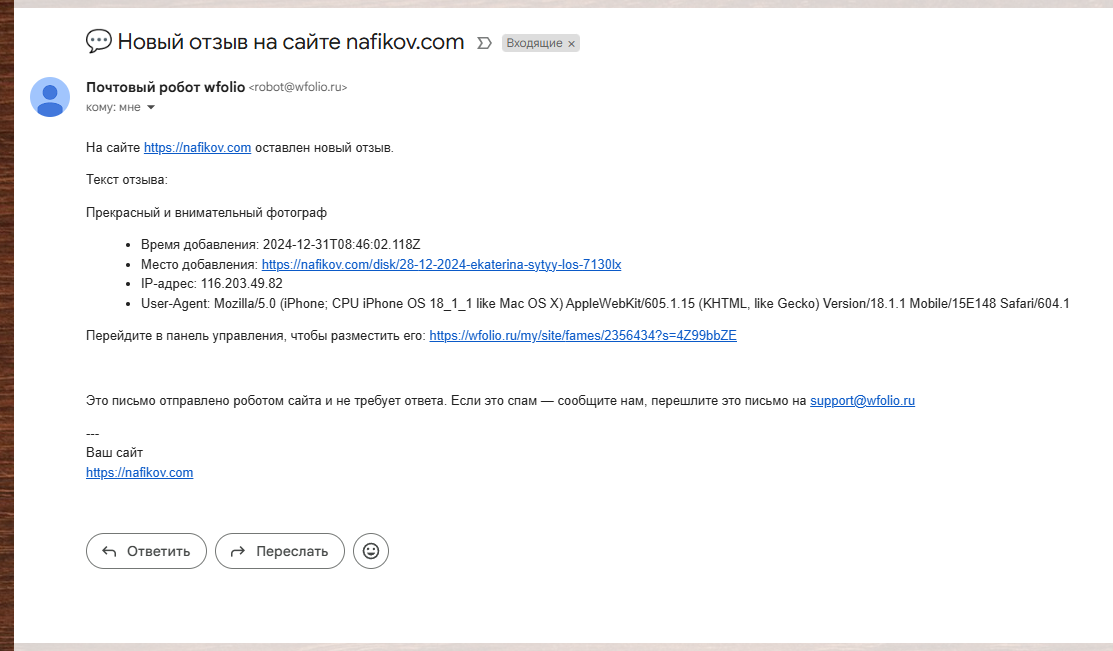Open the Входящие label chip
Screen dimensions: 1113x651
pyautogui.click(x=534, y=44)
